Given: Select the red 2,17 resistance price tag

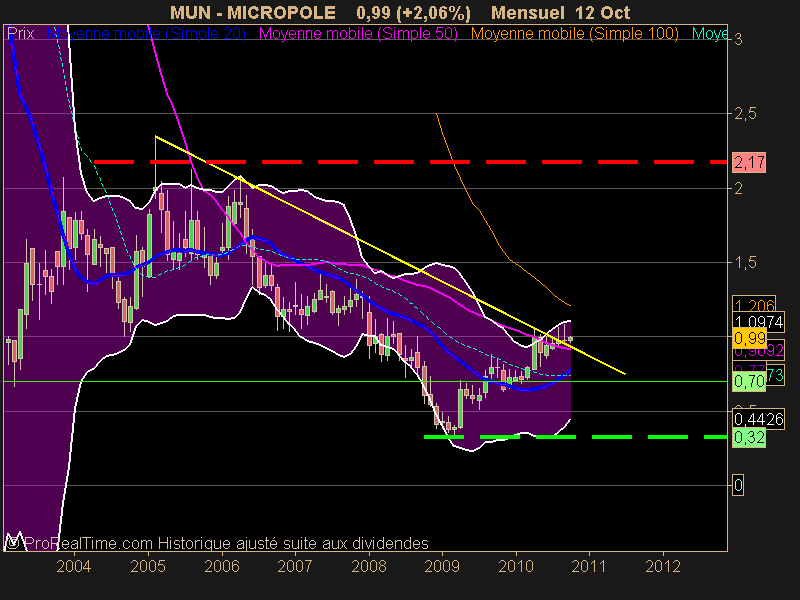Looking at the screenshot, I should pos(748,162).
